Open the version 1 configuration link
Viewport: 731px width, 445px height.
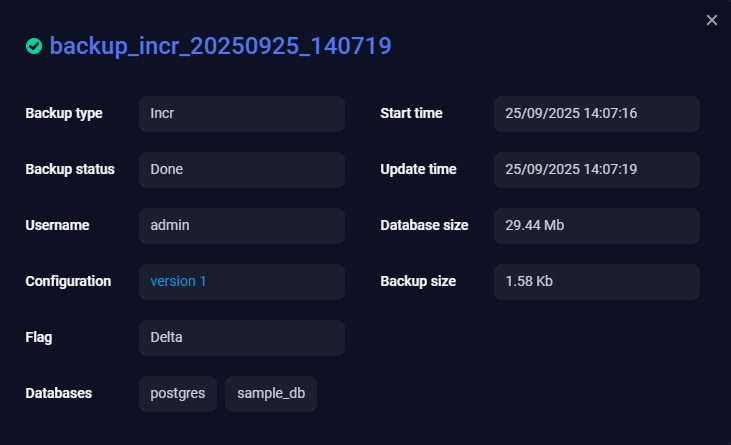178,282
